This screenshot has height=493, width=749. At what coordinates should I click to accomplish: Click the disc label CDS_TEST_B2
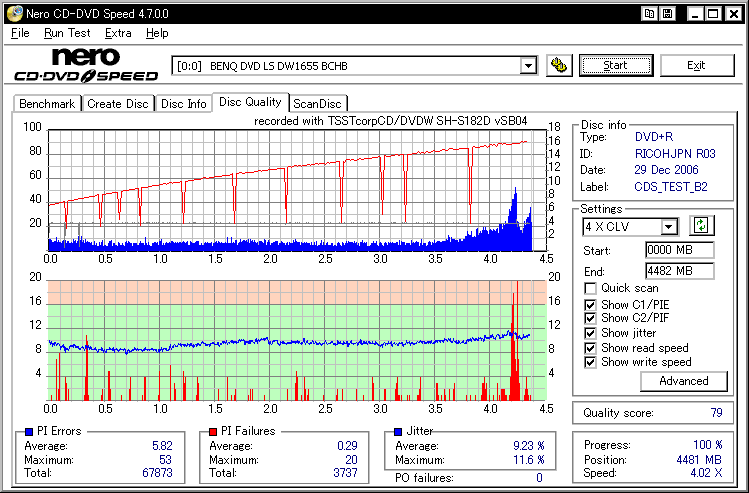click(671, 187)
